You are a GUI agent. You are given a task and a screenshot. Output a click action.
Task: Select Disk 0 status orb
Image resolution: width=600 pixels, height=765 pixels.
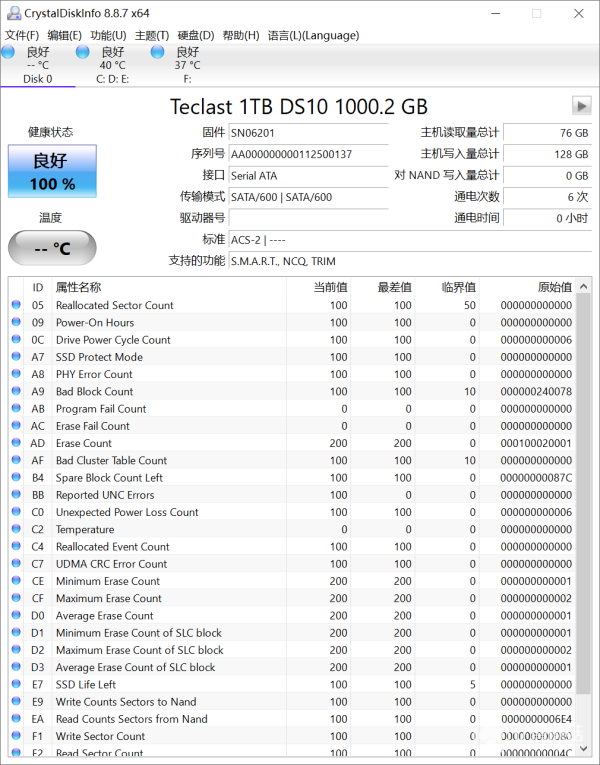click(7, 52)
